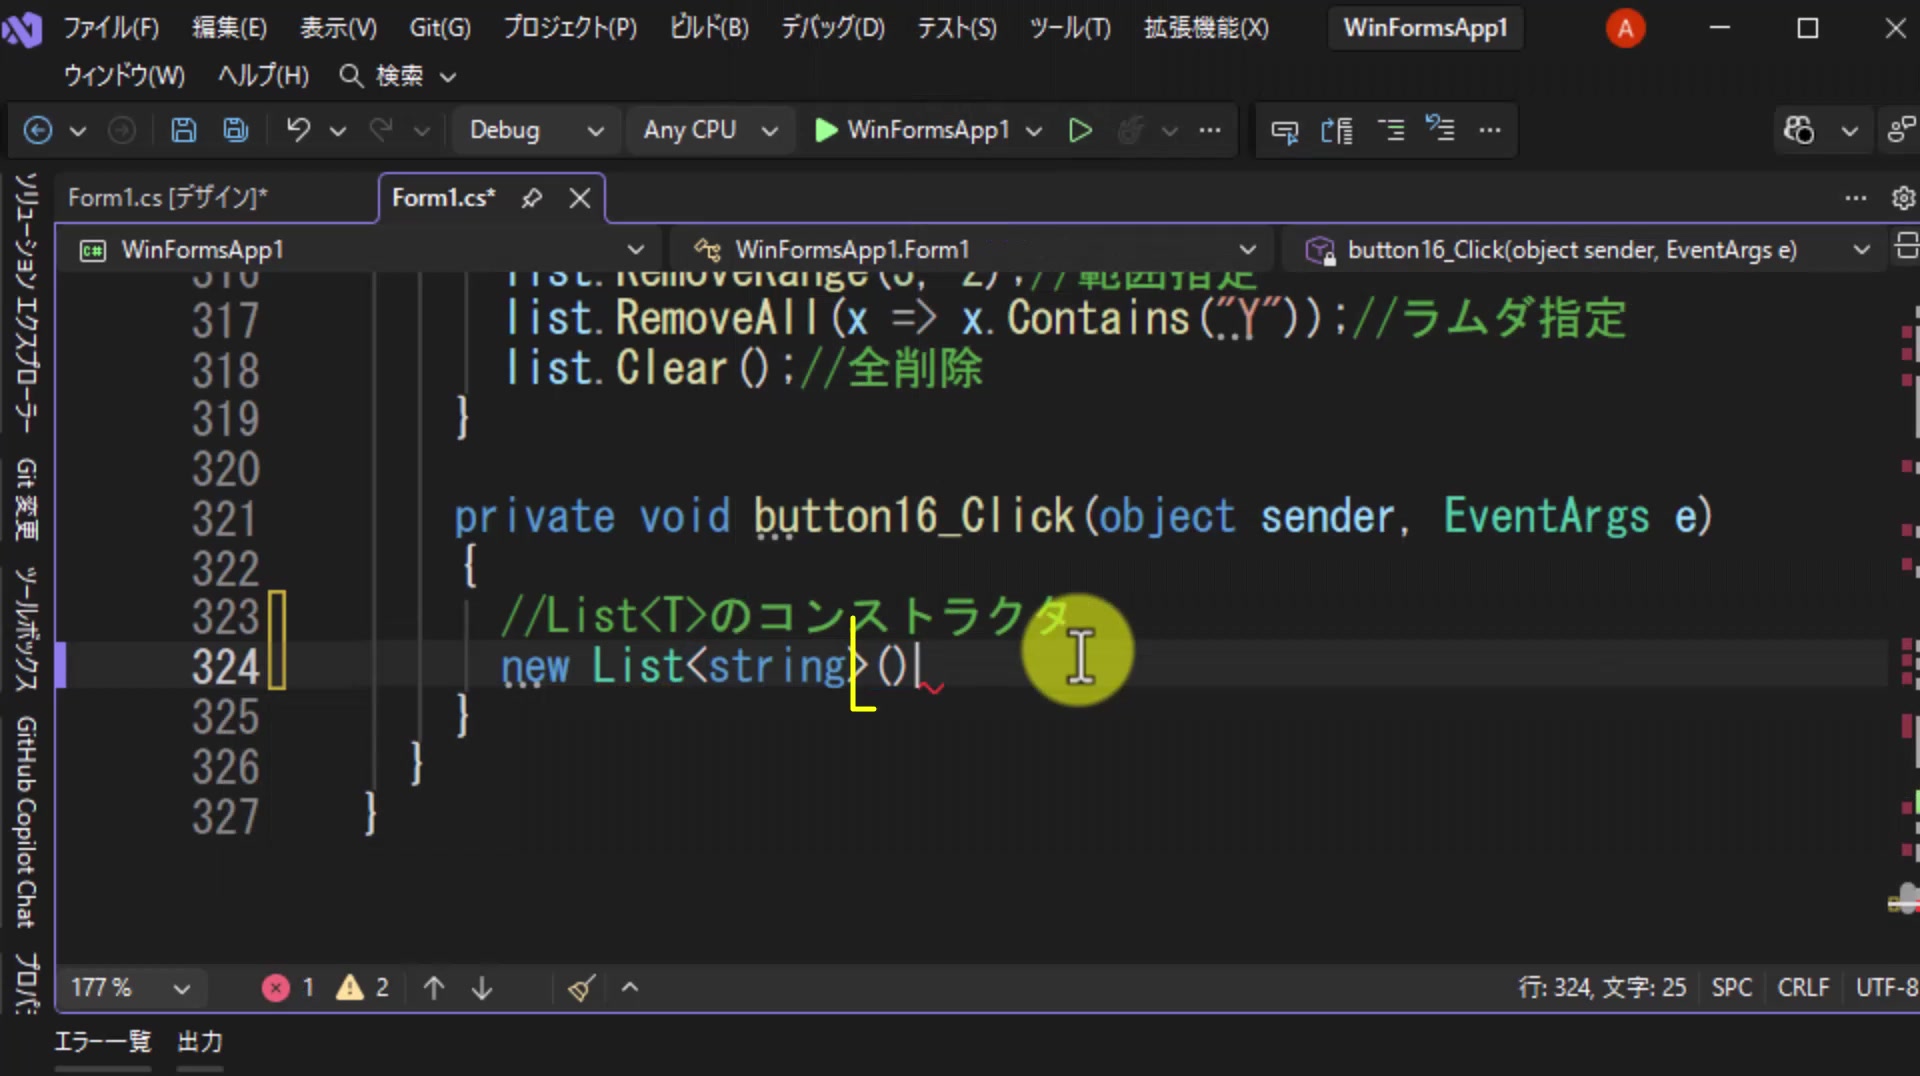
Task: Open the エラー一覧 panel tab
Action: [x=103, y=1042]
